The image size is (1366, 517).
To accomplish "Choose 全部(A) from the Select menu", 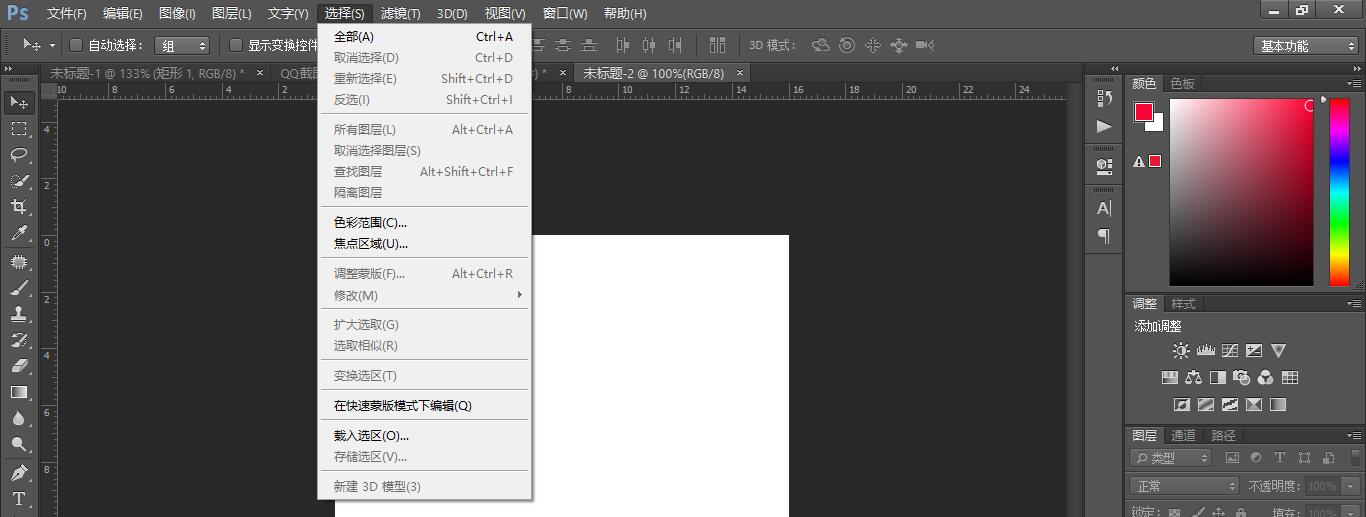I will [424, 37].
